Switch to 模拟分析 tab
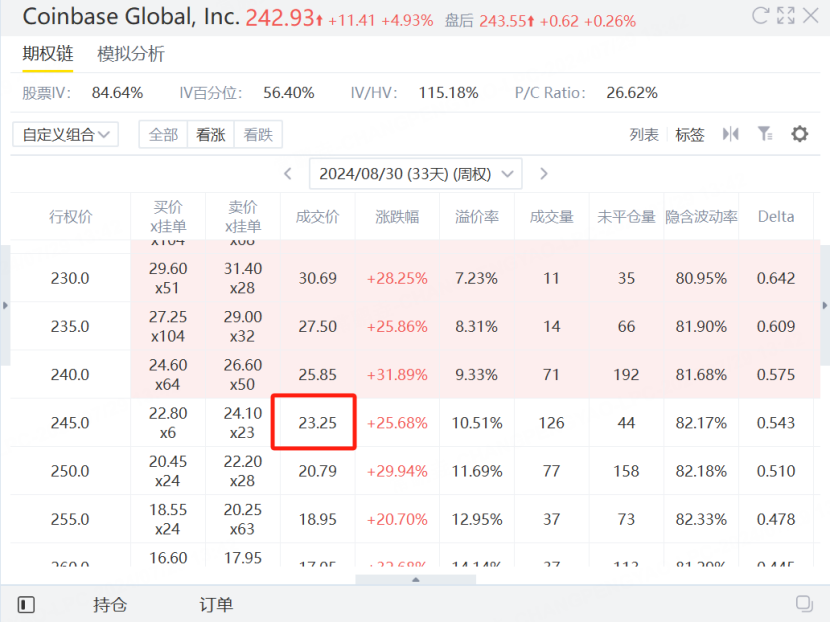Screen dimensions: 830x623 click(x=131, y=54)
